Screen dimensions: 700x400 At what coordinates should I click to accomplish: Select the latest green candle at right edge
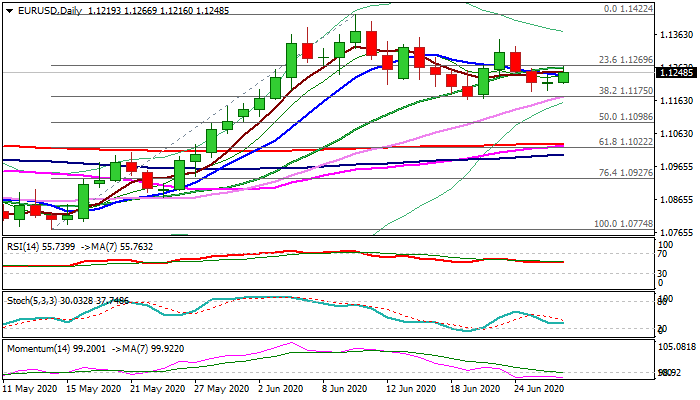click(563, 76)
